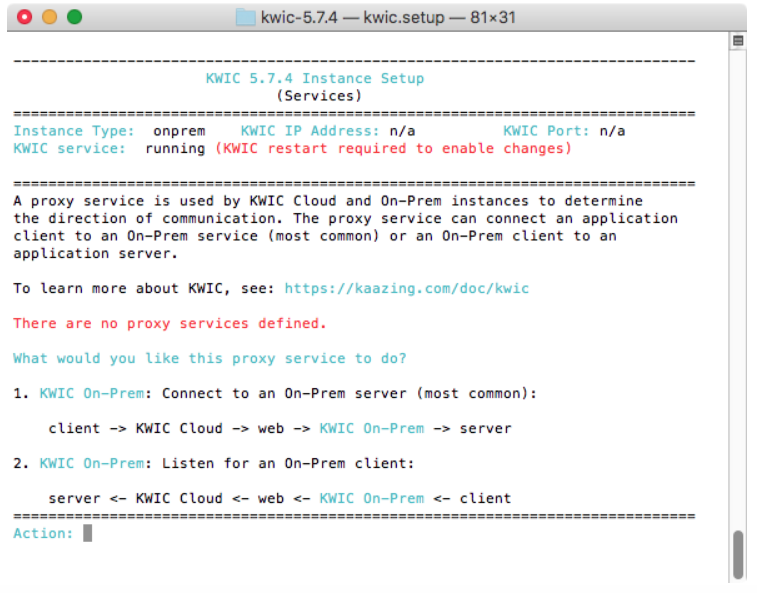Click the 'KWIC service:' label

click(x=70, y=148)
